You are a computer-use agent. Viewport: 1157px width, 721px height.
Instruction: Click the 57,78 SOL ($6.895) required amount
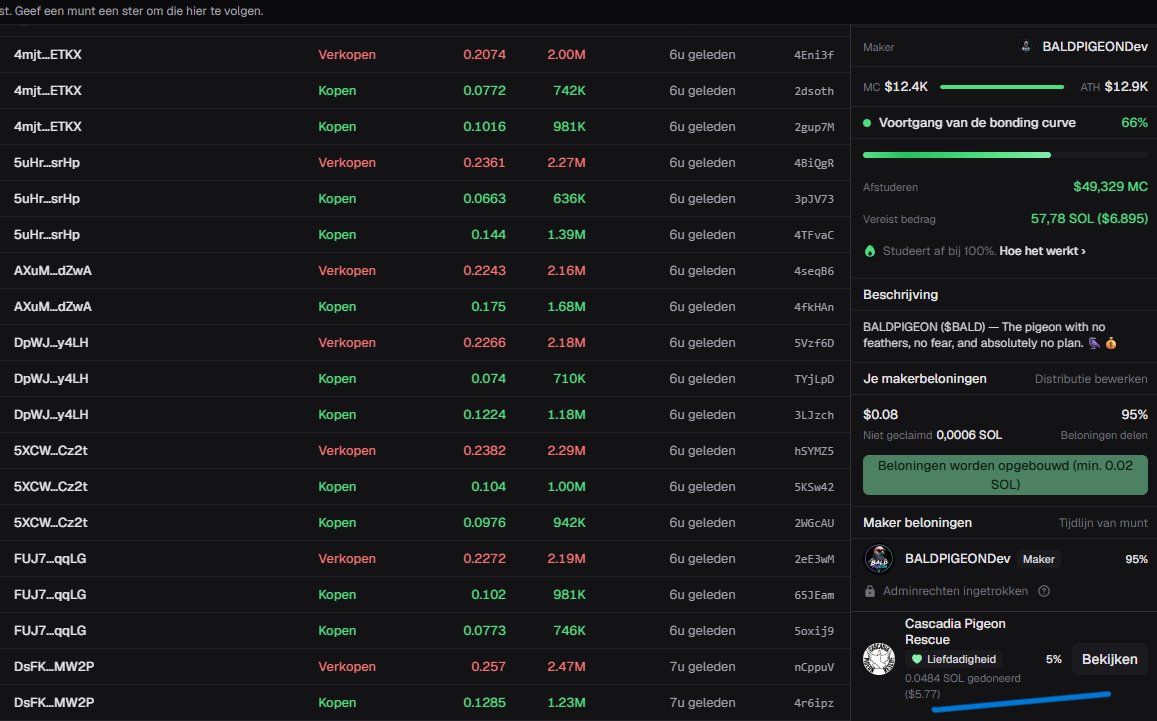pos(1089,218)
